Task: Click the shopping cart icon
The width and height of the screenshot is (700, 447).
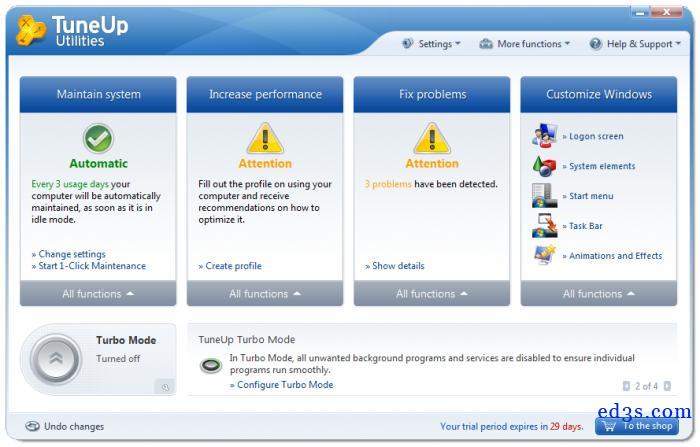Action: 609,426
